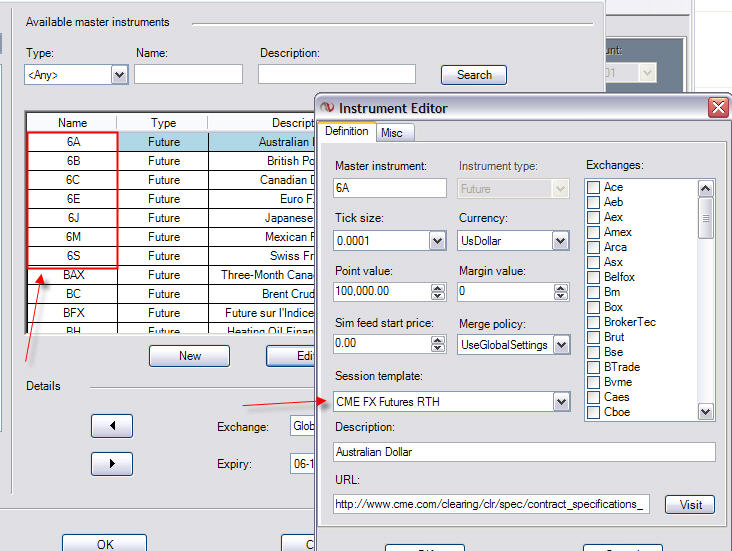Viewport: 732px width, 551px height.
Task: Tick the Cboe exchange checkbox
Action: 593,412
